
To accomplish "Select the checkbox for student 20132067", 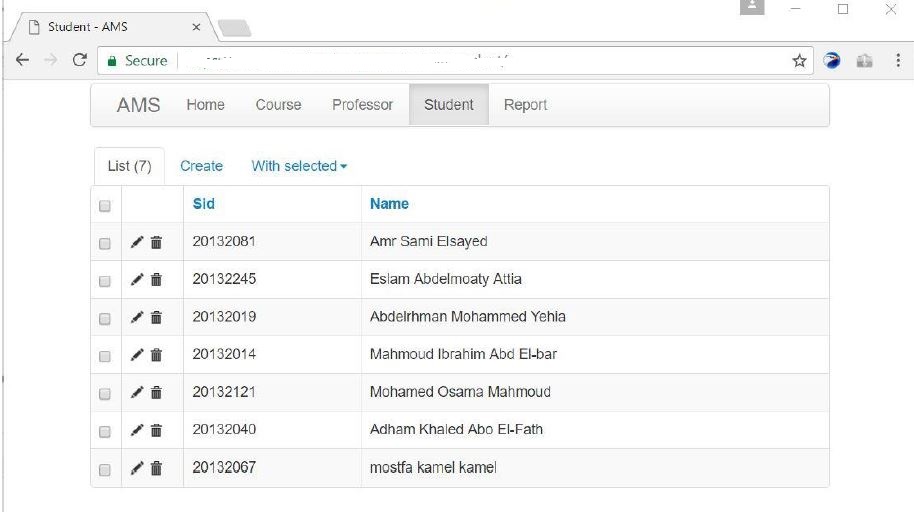I will tap(105, 469).
